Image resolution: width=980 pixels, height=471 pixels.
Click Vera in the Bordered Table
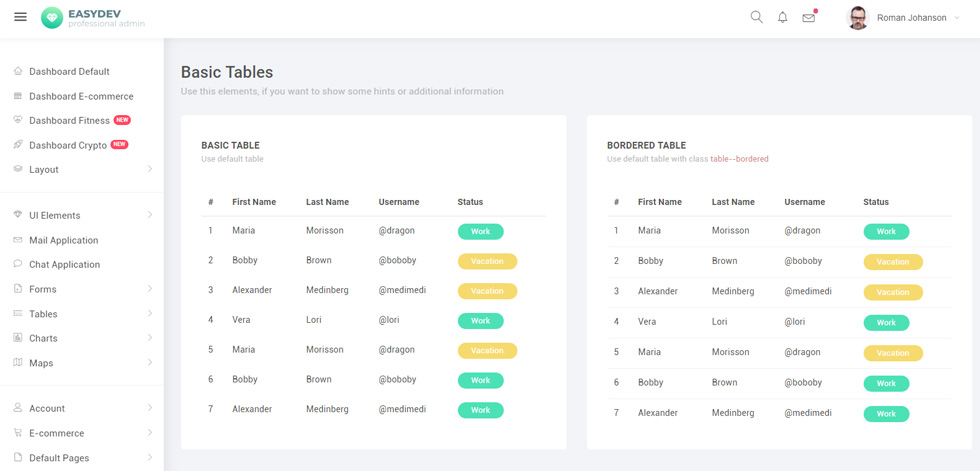(x=647, y=322)
